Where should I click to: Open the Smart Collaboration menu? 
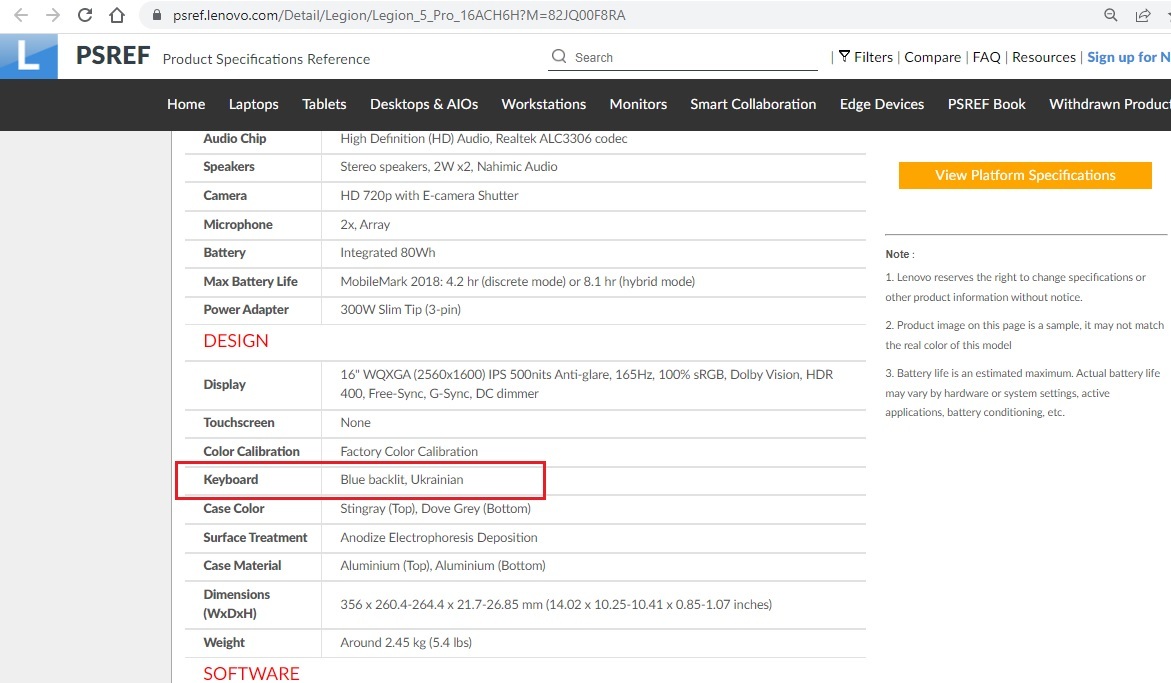[x=753, y=105]
